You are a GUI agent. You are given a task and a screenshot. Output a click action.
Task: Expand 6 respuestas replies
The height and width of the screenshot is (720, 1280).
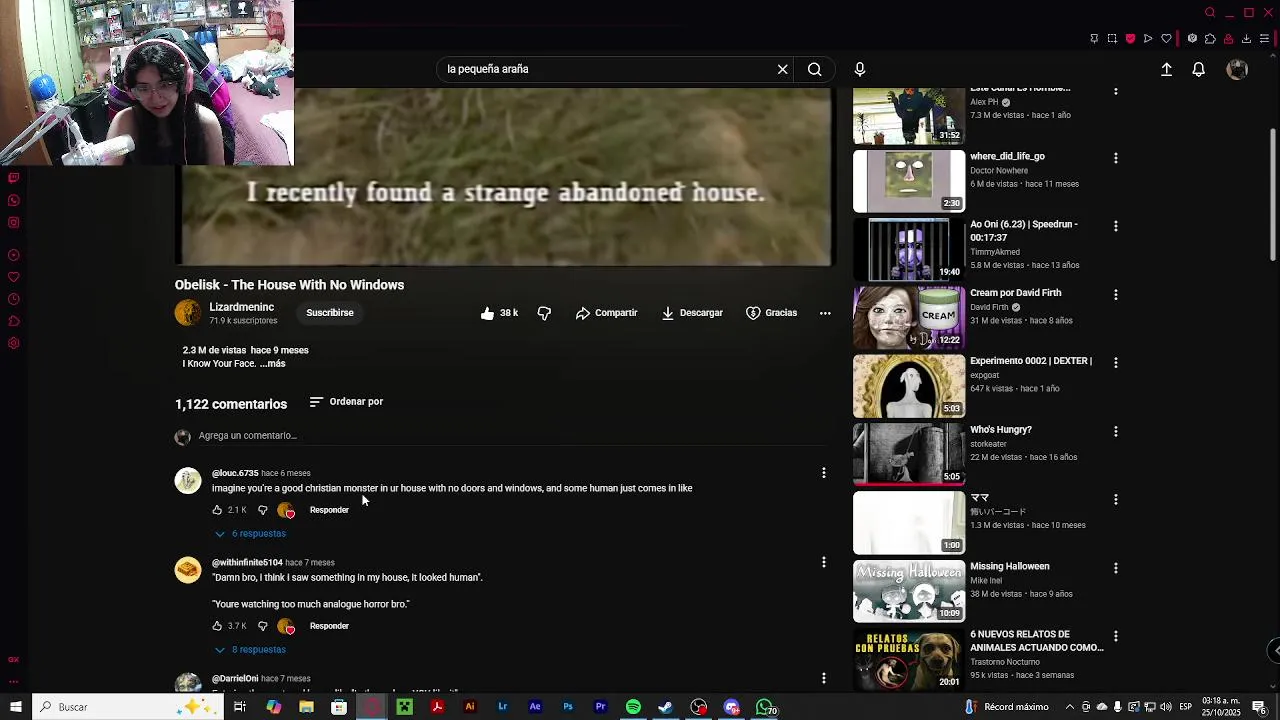[x=250, y=534]
